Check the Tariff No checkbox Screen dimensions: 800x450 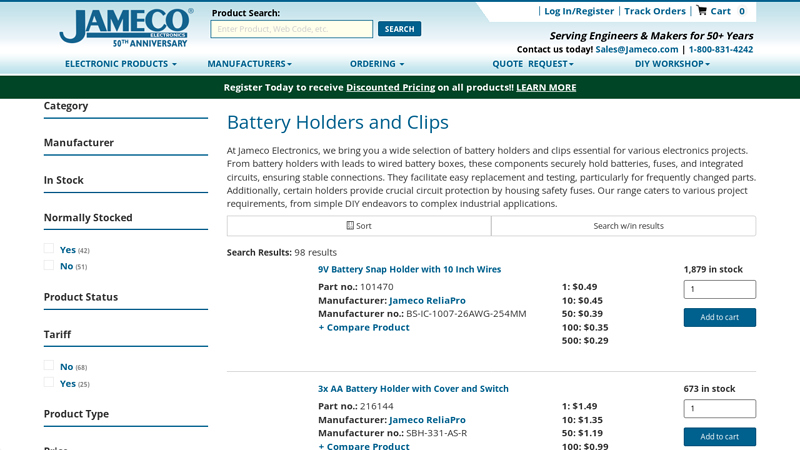pyautogui.click(x=49, y=365)
